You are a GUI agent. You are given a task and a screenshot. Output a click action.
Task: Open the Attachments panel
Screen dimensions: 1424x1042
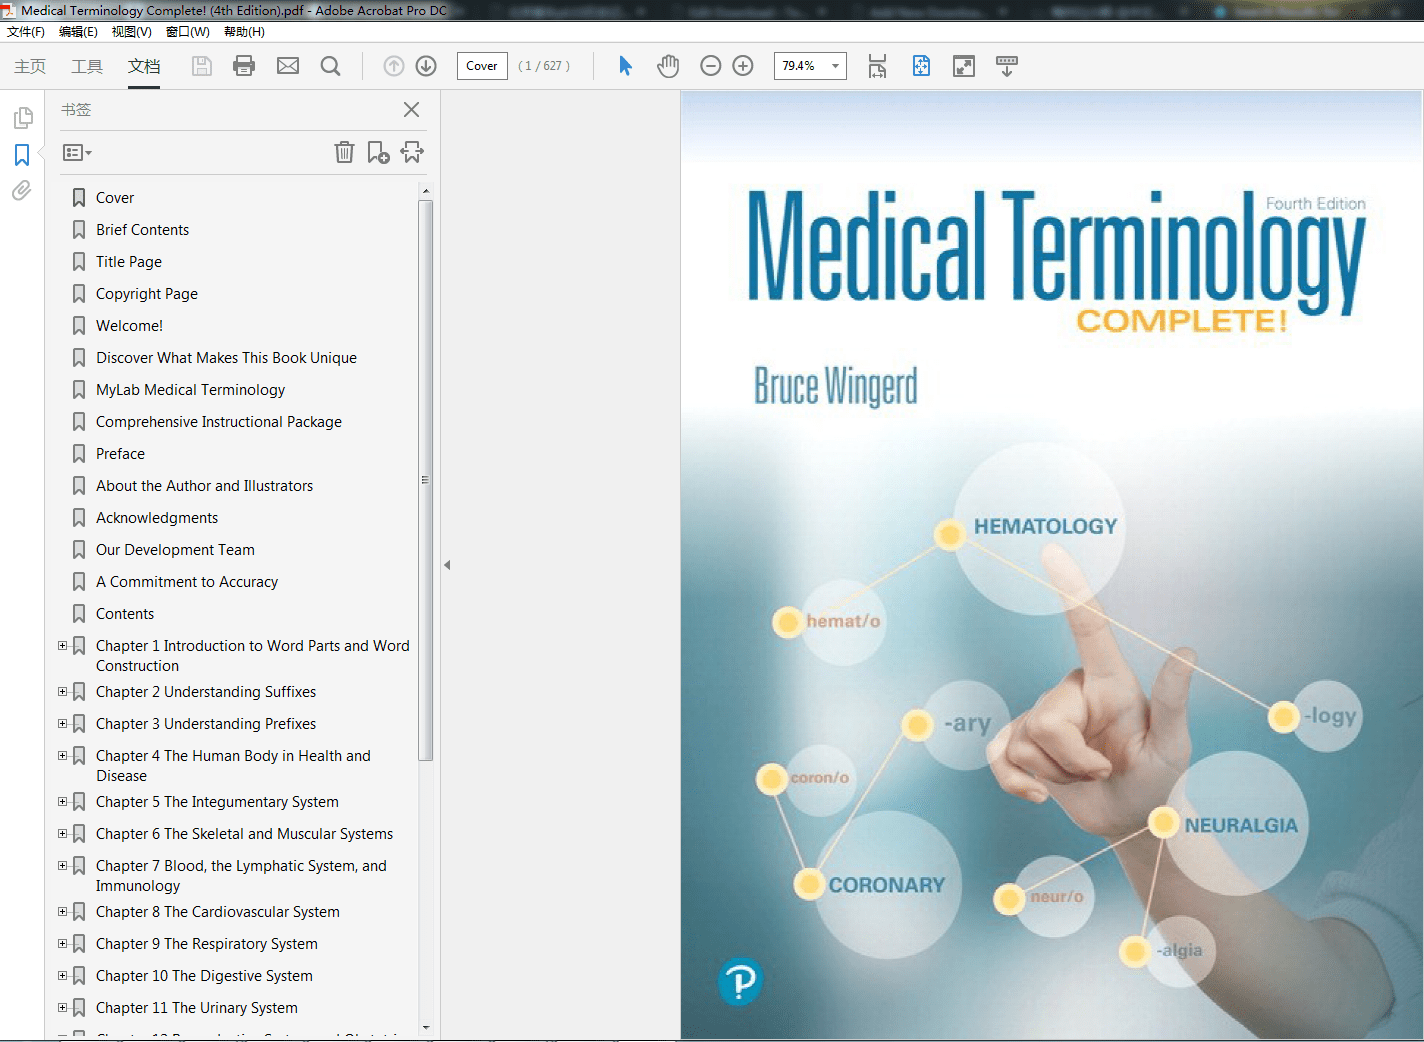tap(21, 190)
